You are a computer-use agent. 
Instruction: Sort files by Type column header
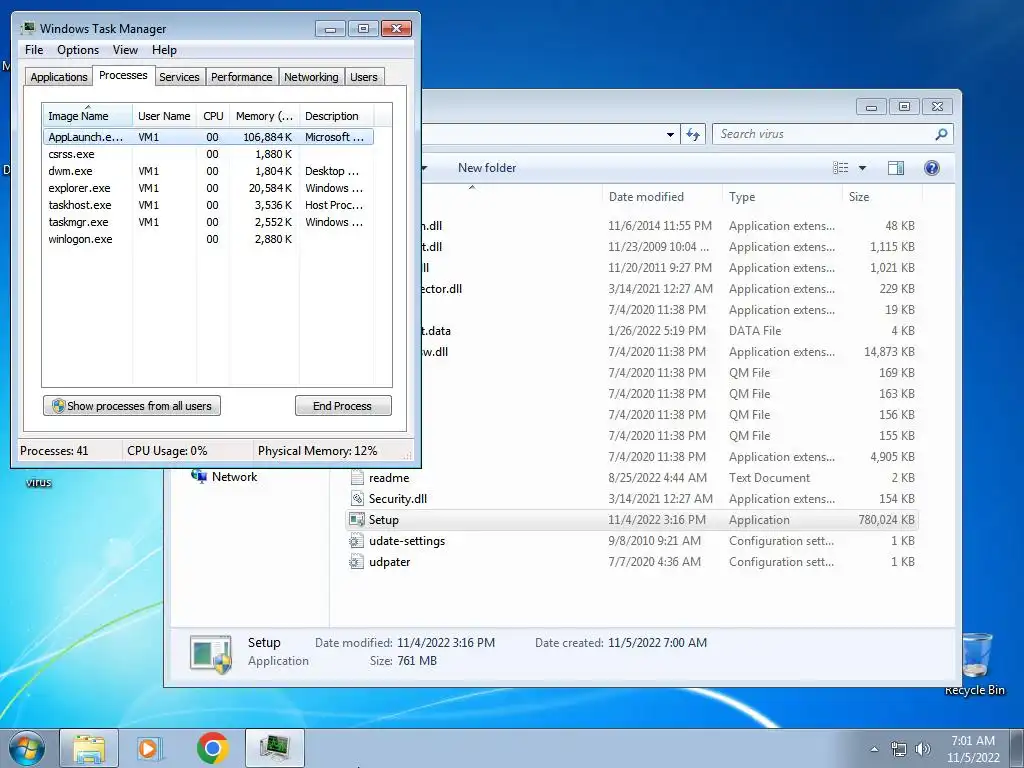[x=782, y=197]
